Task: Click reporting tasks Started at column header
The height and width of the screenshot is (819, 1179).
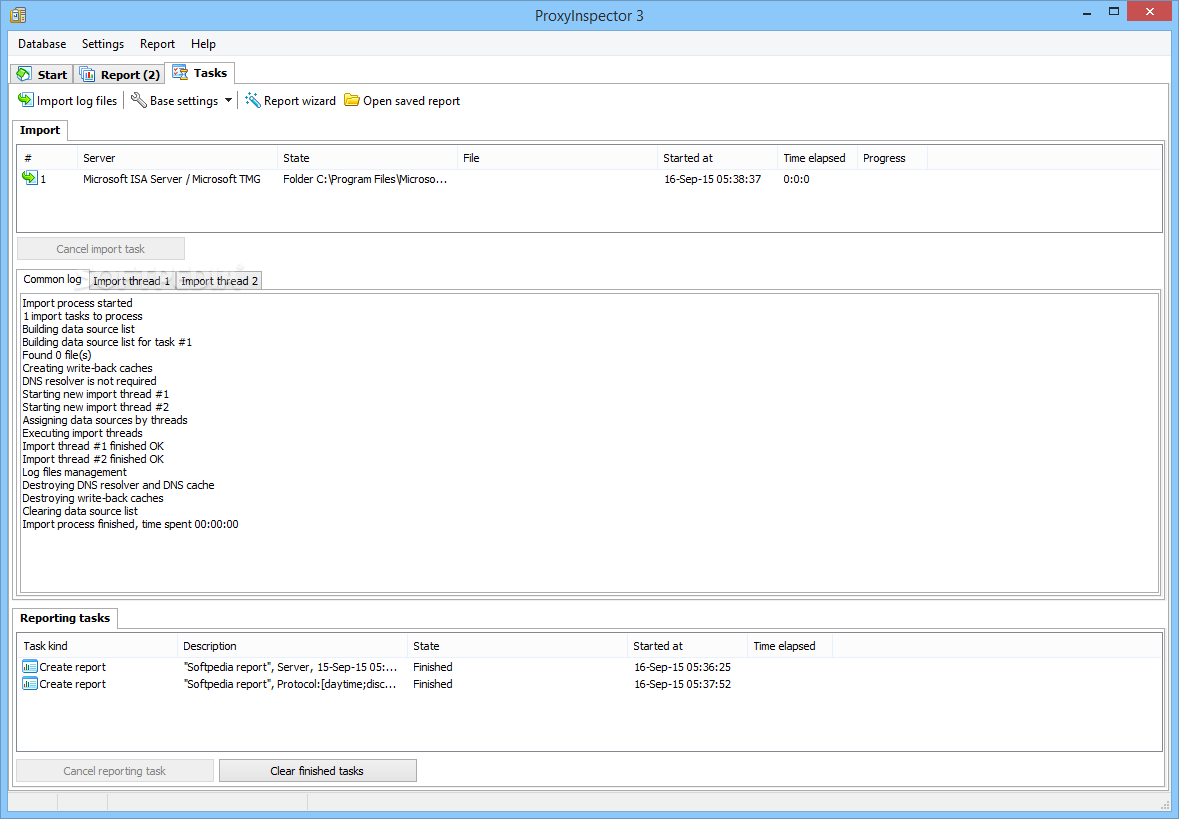Action: (x=687, y=646)
